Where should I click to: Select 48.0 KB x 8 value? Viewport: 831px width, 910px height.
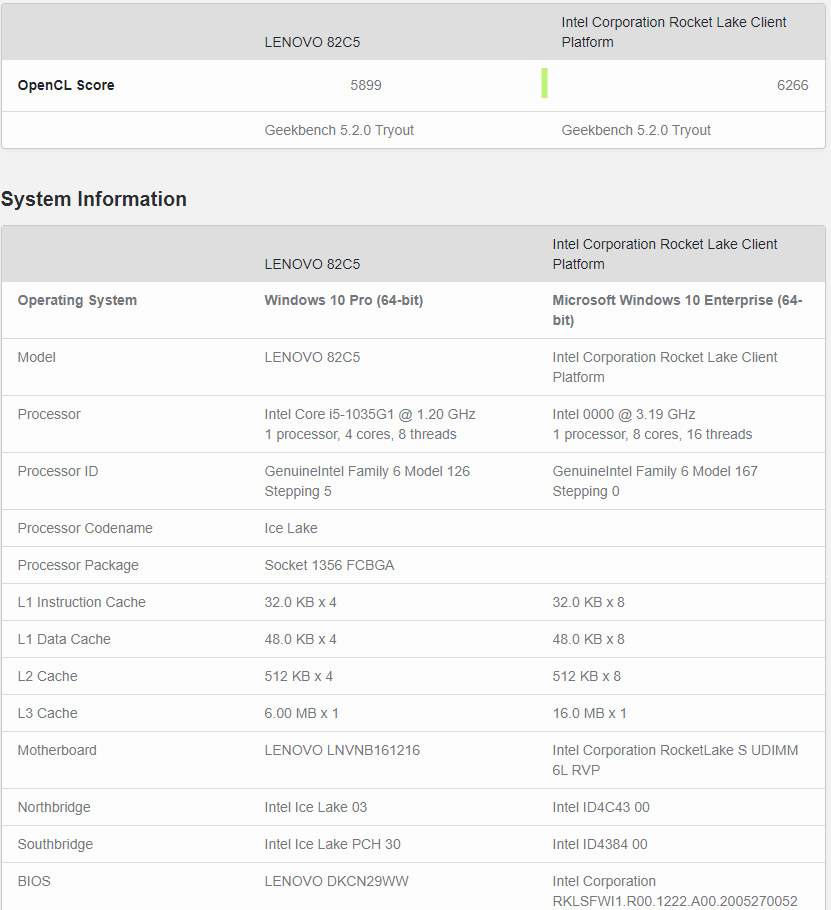[588, 640]
